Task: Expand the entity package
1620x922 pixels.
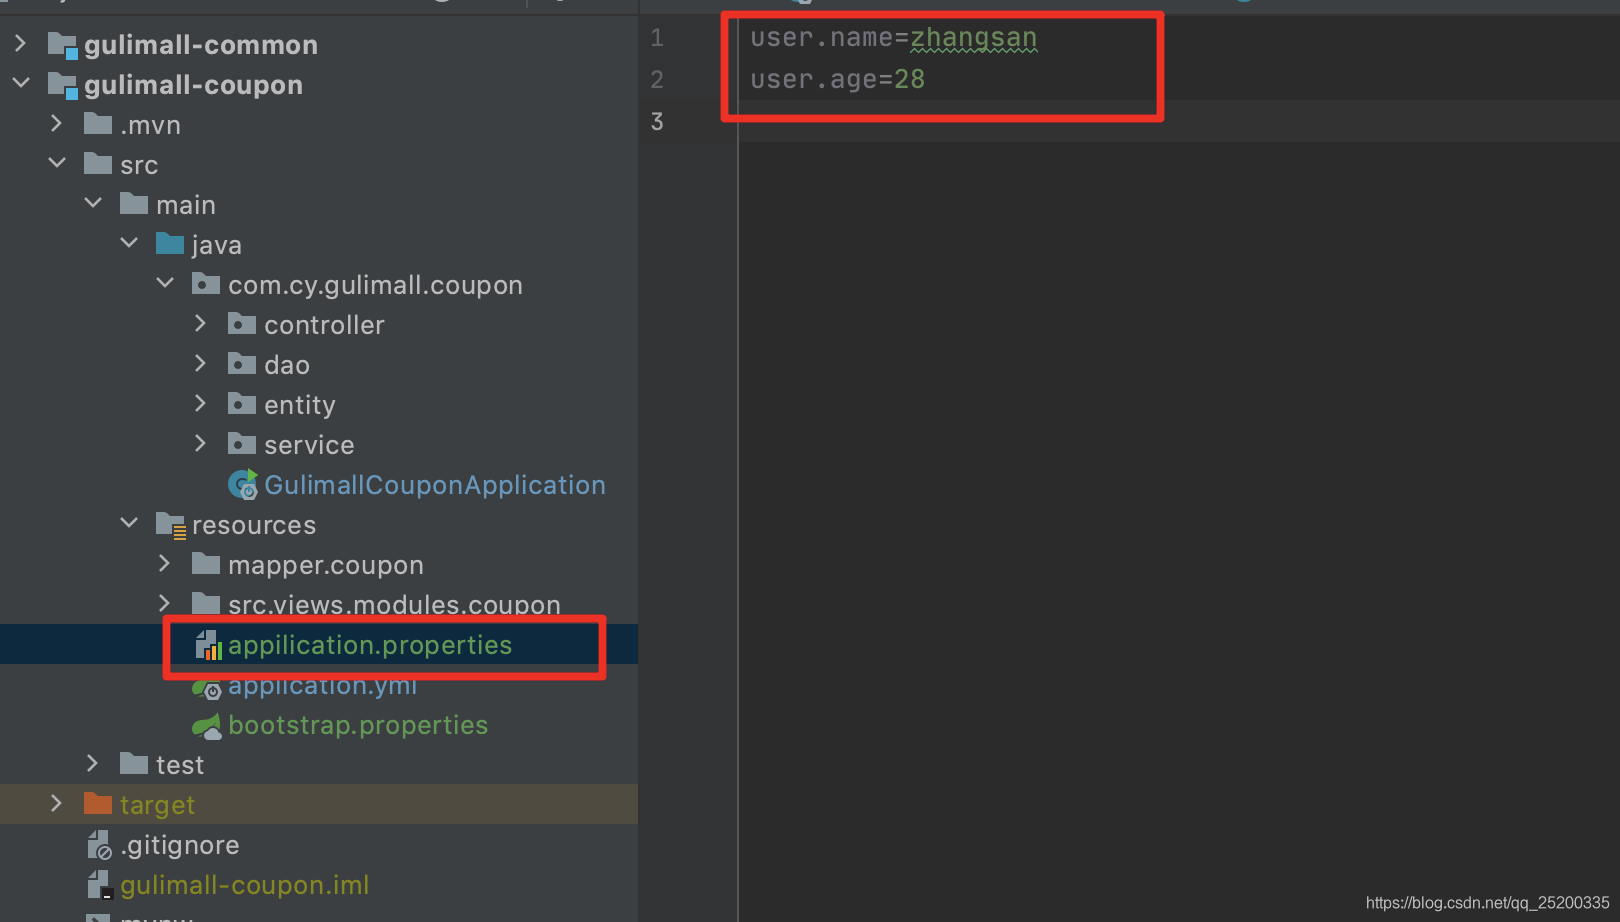Action: pos(200,403)
